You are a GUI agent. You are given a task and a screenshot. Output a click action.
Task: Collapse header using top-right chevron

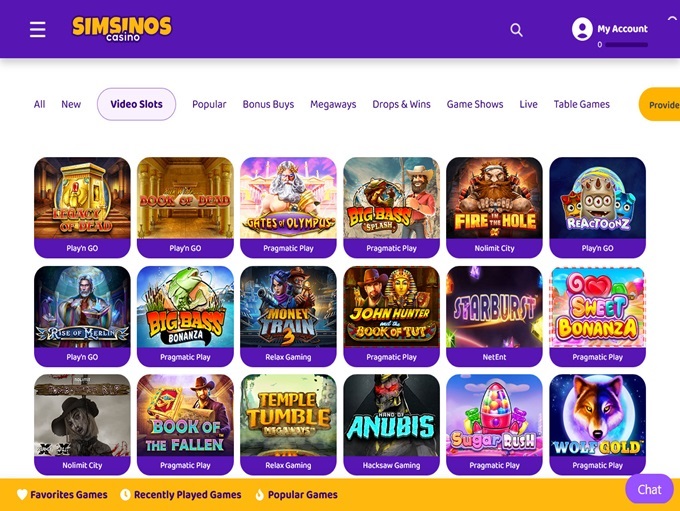tap(672, 19)
